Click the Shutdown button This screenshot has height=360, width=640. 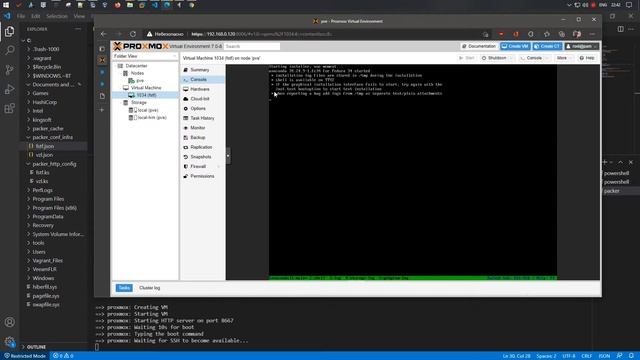click(x=497, y=58)
